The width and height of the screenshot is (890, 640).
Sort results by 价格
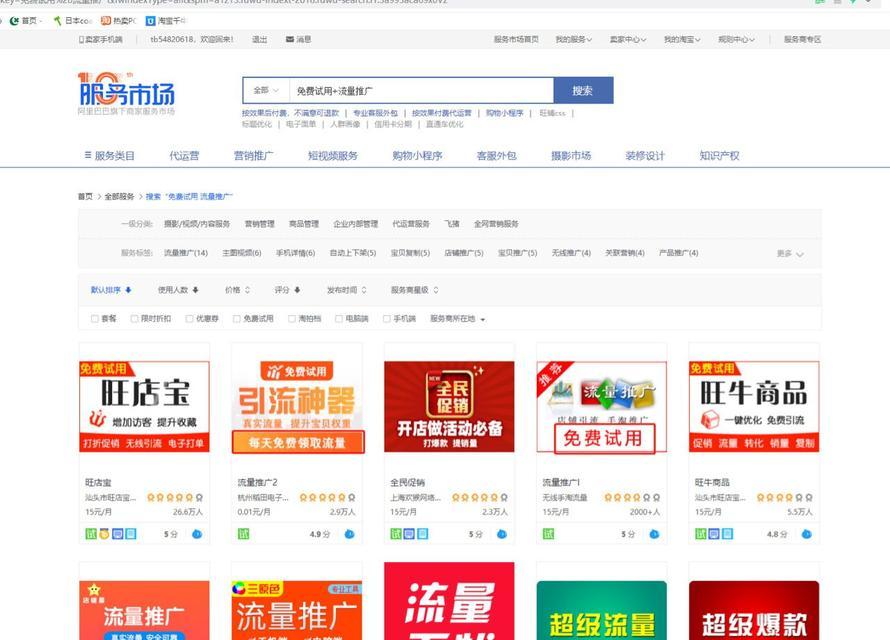pyautogui.click(x=237, y=290)
